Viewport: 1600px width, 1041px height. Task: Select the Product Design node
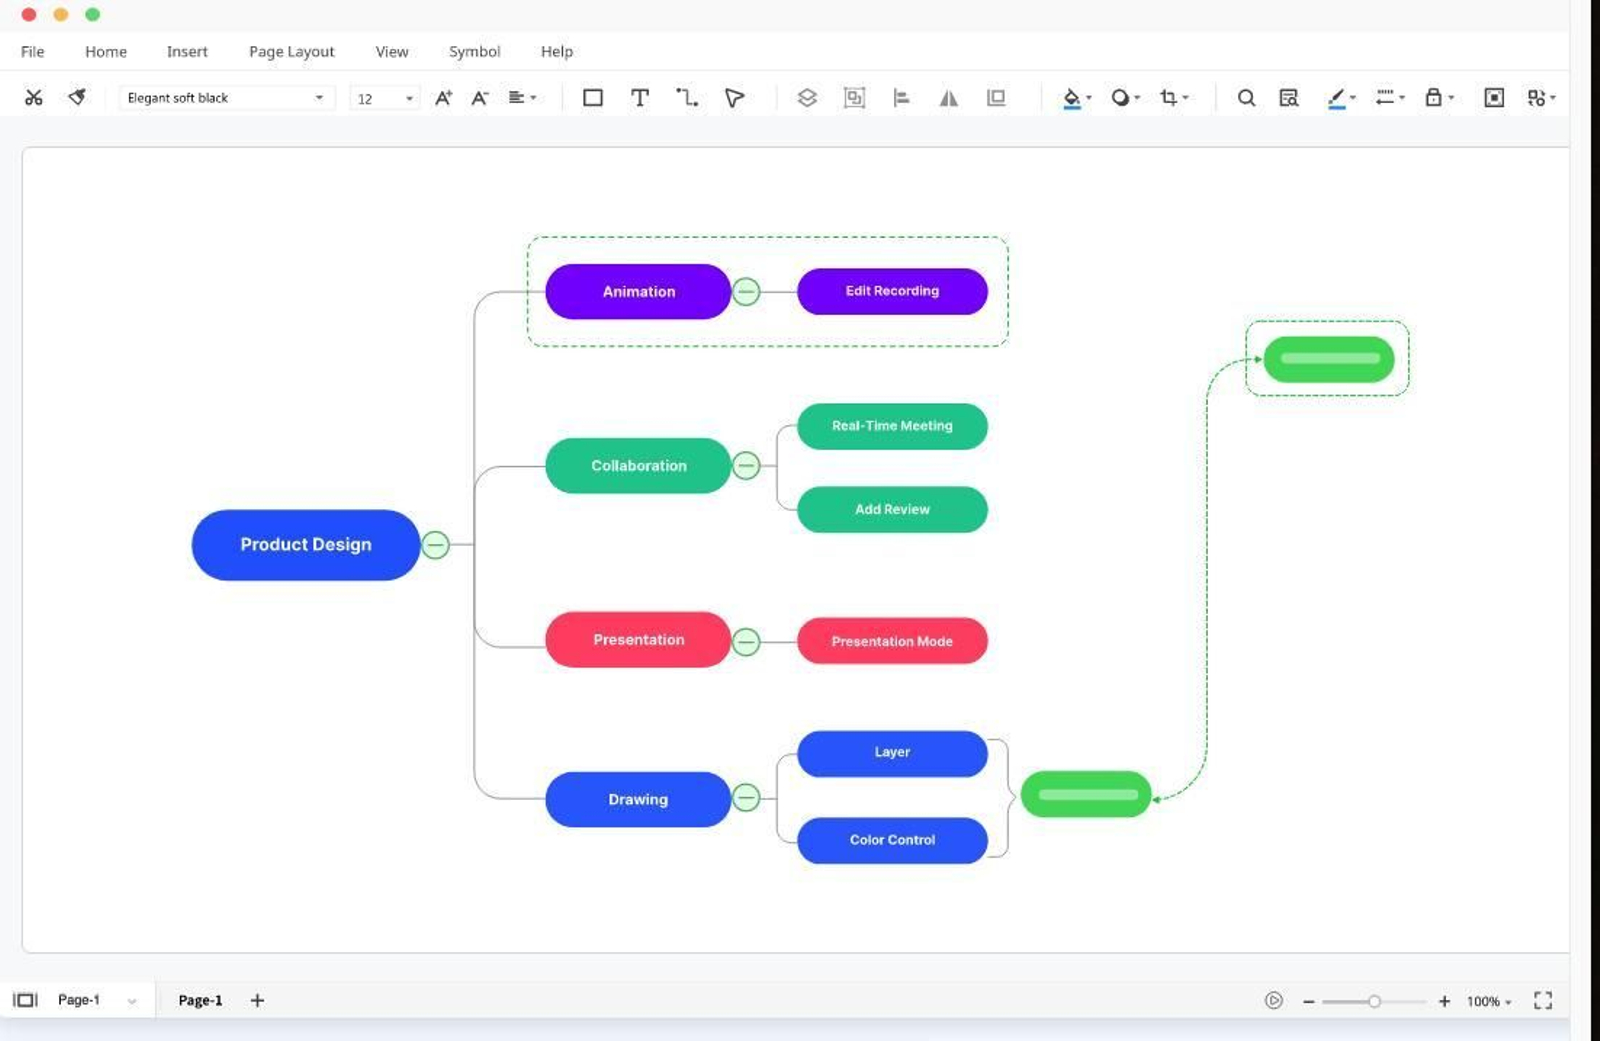click(x=305, y=545)
